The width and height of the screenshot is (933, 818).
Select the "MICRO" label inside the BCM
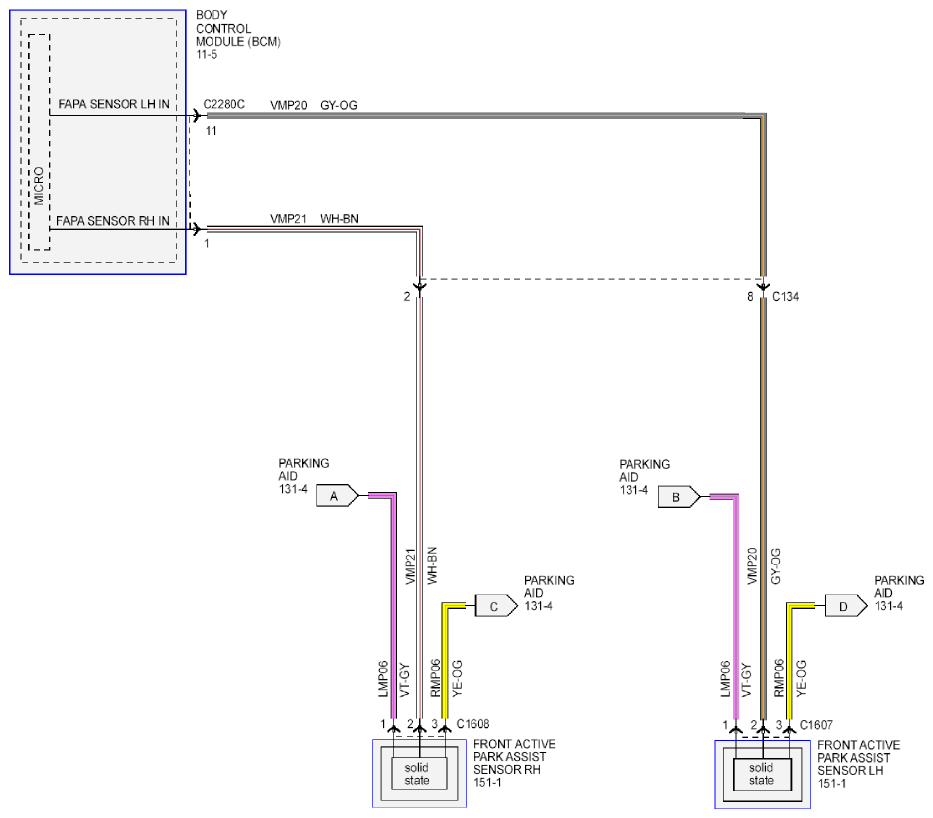pos(39,186)
